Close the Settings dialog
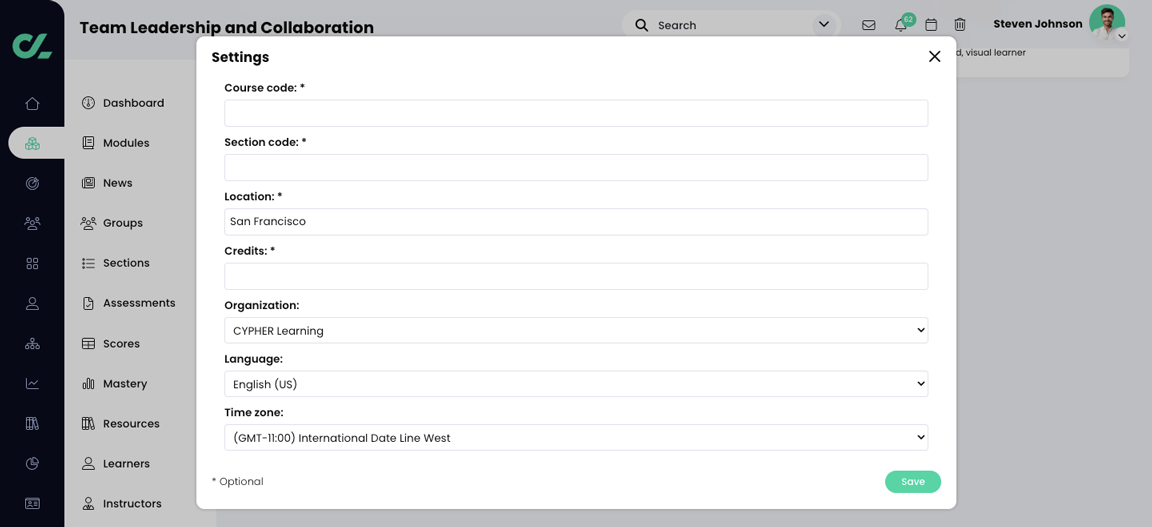 [935, 57]
